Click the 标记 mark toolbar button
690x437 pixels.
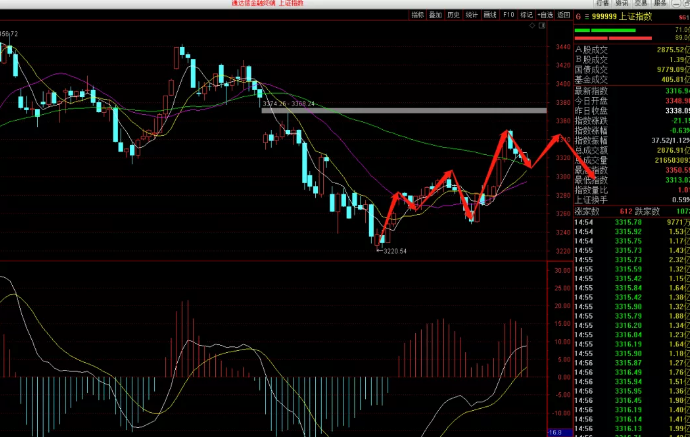526,15
